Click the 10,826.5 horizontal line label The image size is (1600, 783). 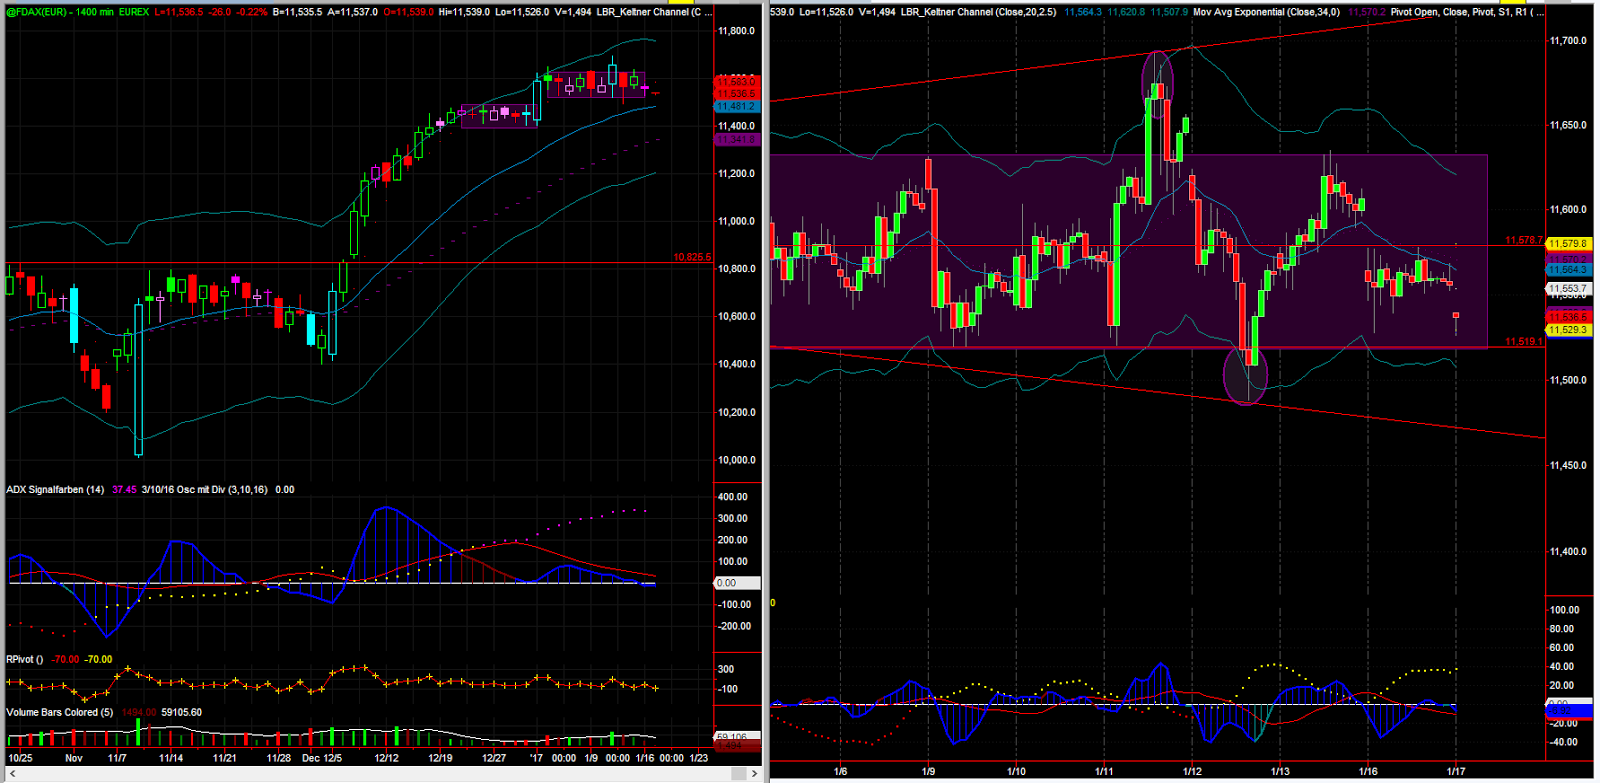692,258
